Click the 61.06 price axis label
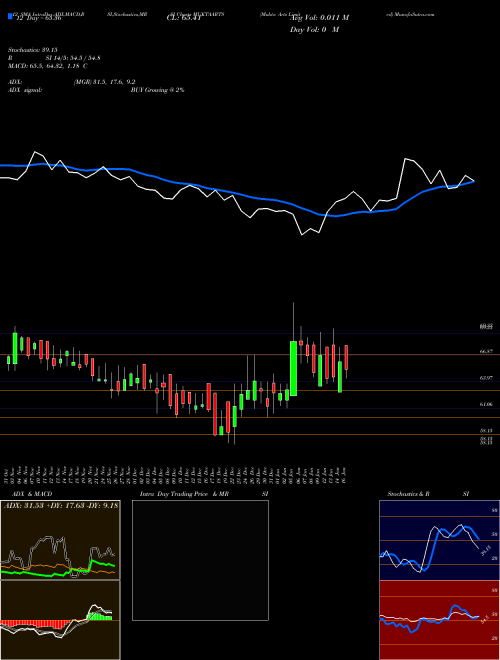500x660 pixels. point(486,405)
